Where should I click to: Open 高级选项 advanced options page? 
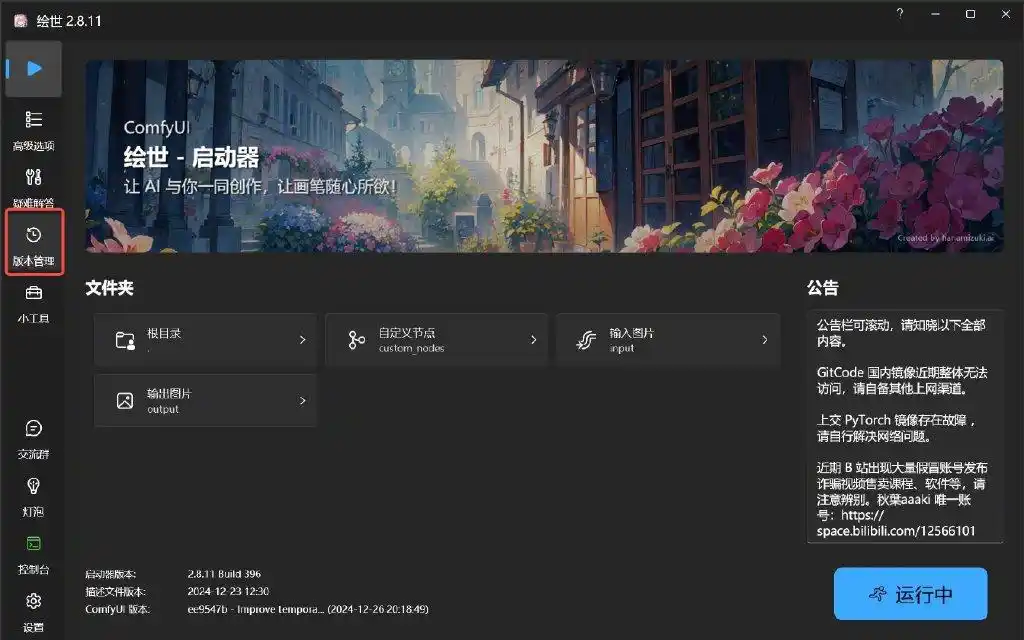(34, 129)
